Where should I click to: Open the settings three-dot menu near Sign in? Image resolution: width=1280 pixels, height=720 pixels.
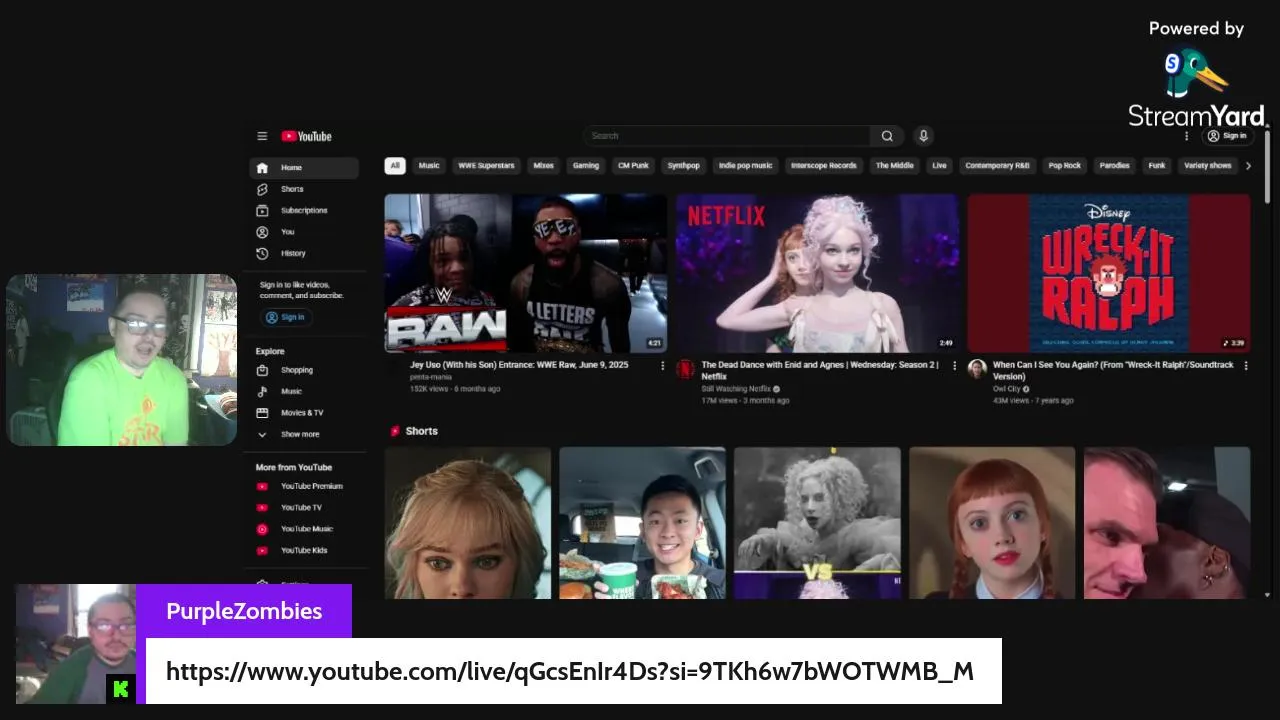click(x=1187, y=136)
